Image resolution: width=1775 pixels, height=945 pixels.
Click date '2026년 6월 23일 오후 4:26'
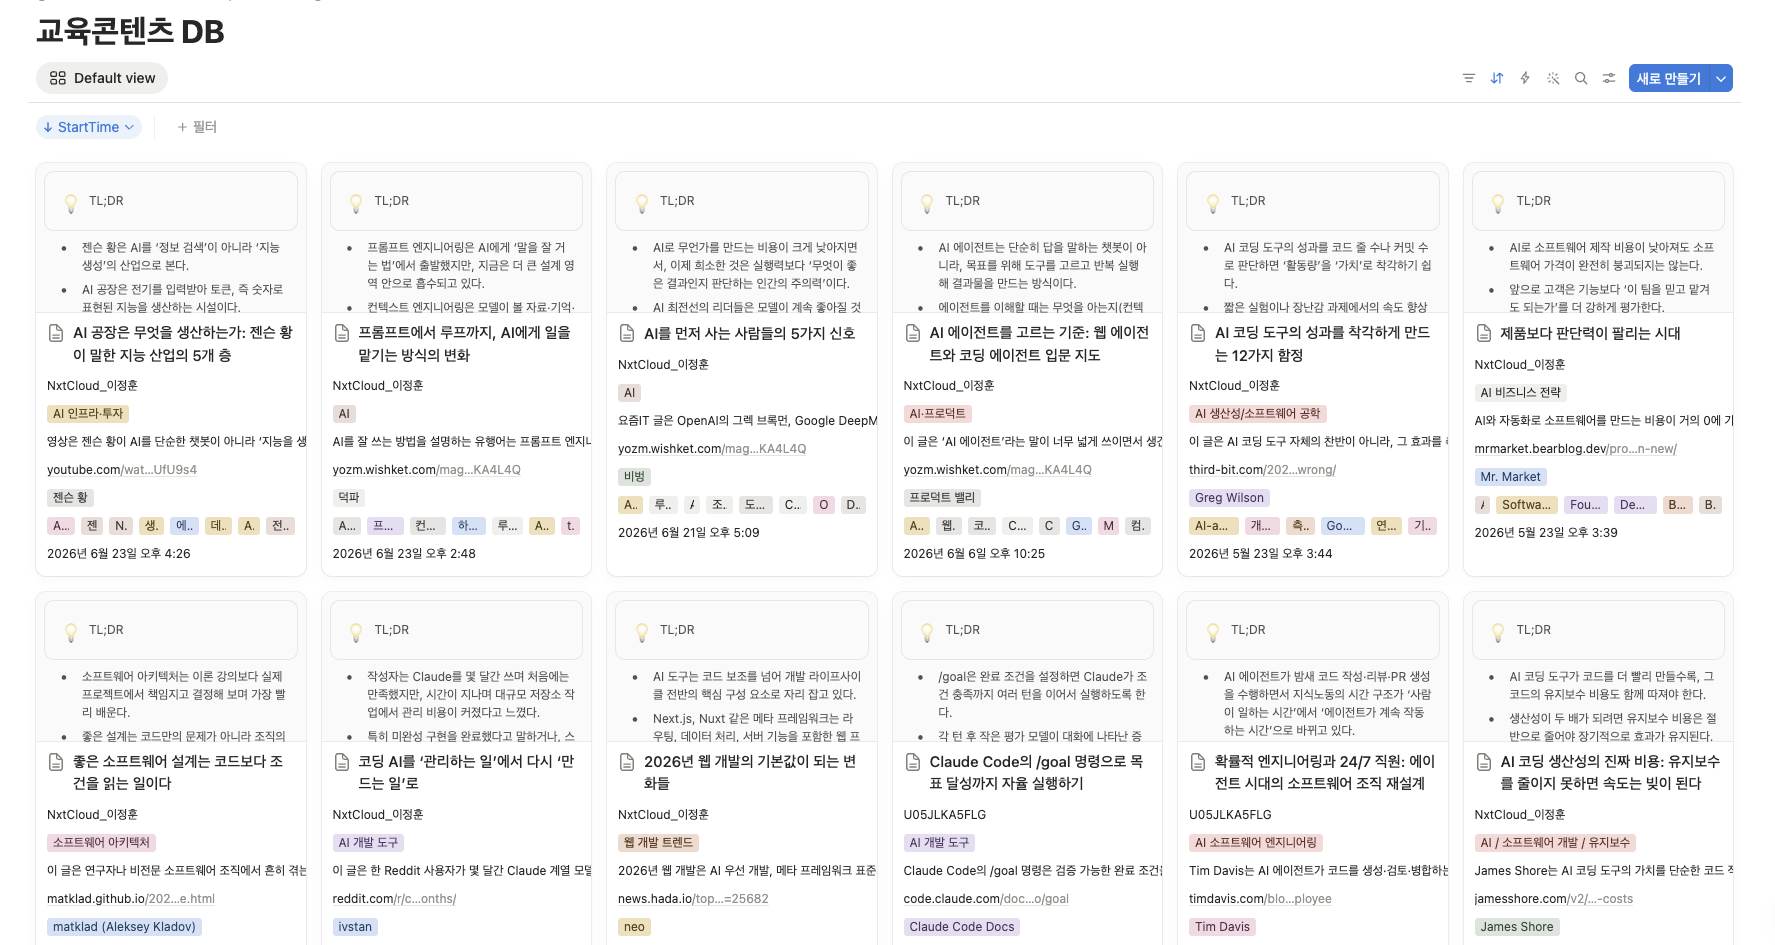coord(119,554)
